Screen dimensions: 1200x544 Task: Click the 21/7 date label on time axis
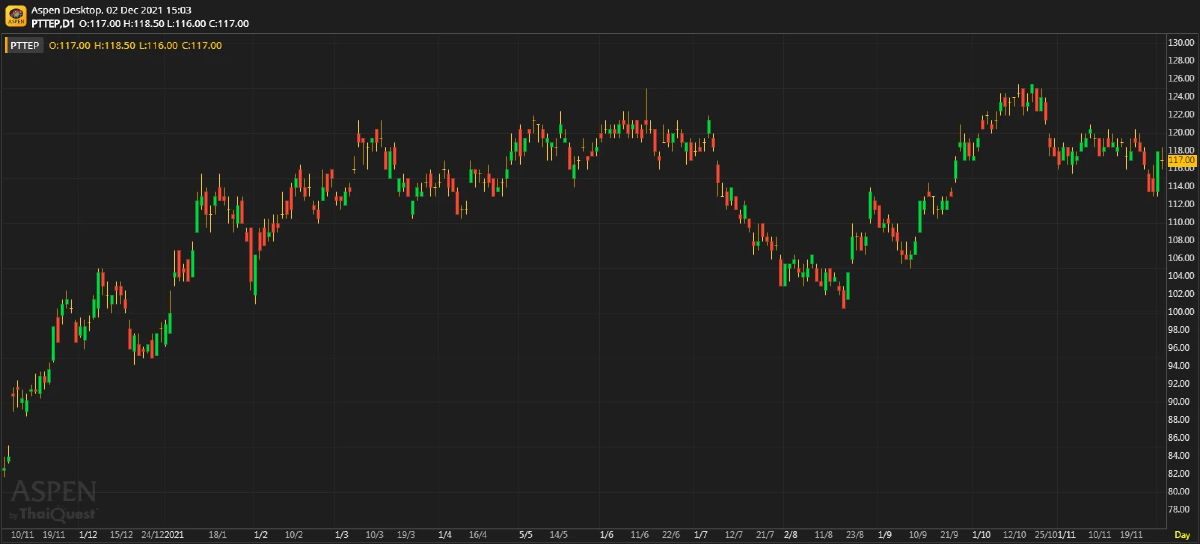[765, 535]
